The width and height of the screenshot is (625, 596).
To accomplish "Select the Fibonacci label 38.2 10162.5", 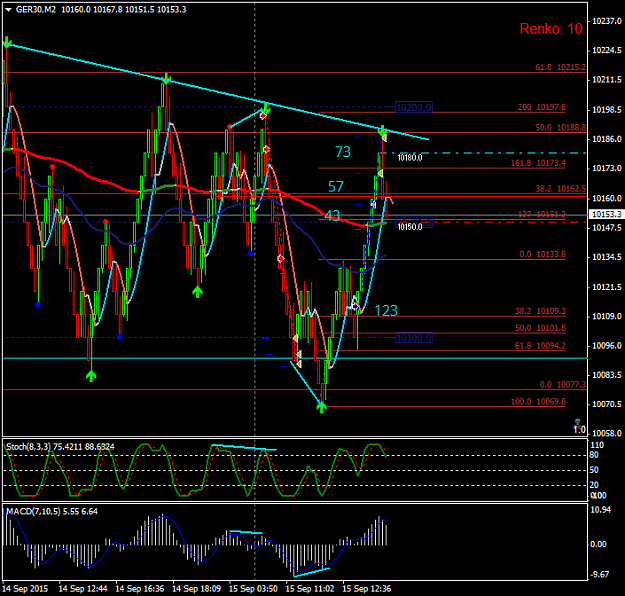I will 560,189.
